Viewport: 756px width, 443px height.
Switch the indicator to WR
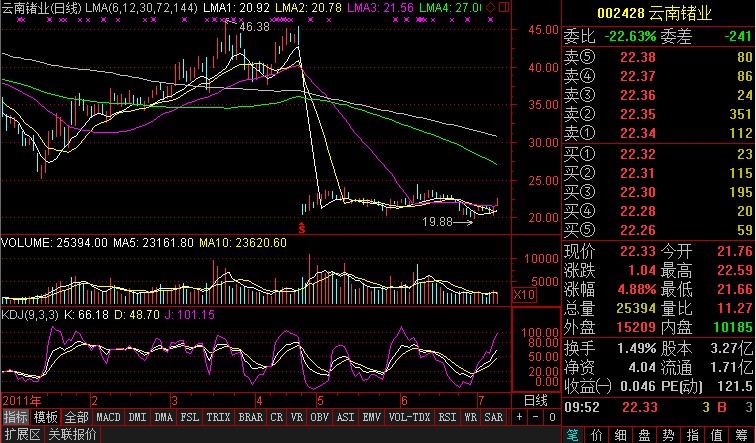click(471, 417)
